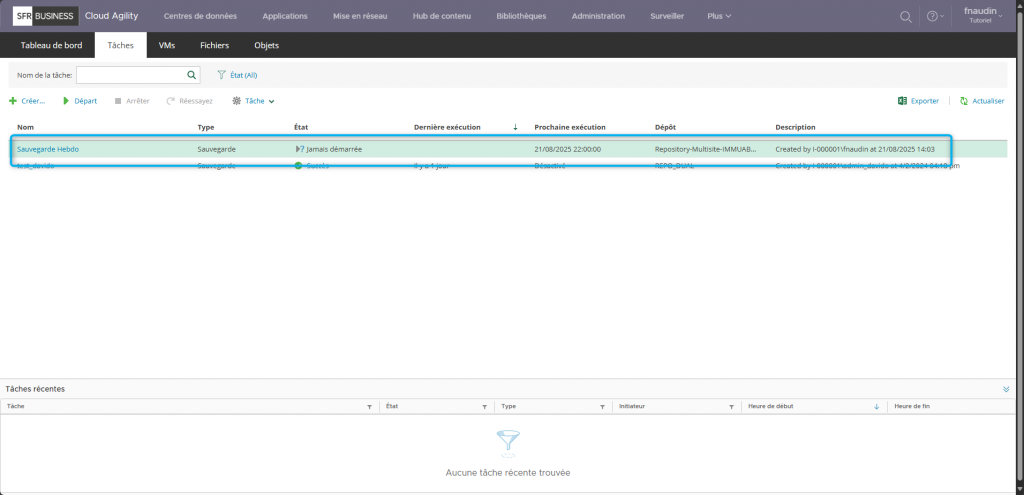Switch to the Objets tab

266,45
